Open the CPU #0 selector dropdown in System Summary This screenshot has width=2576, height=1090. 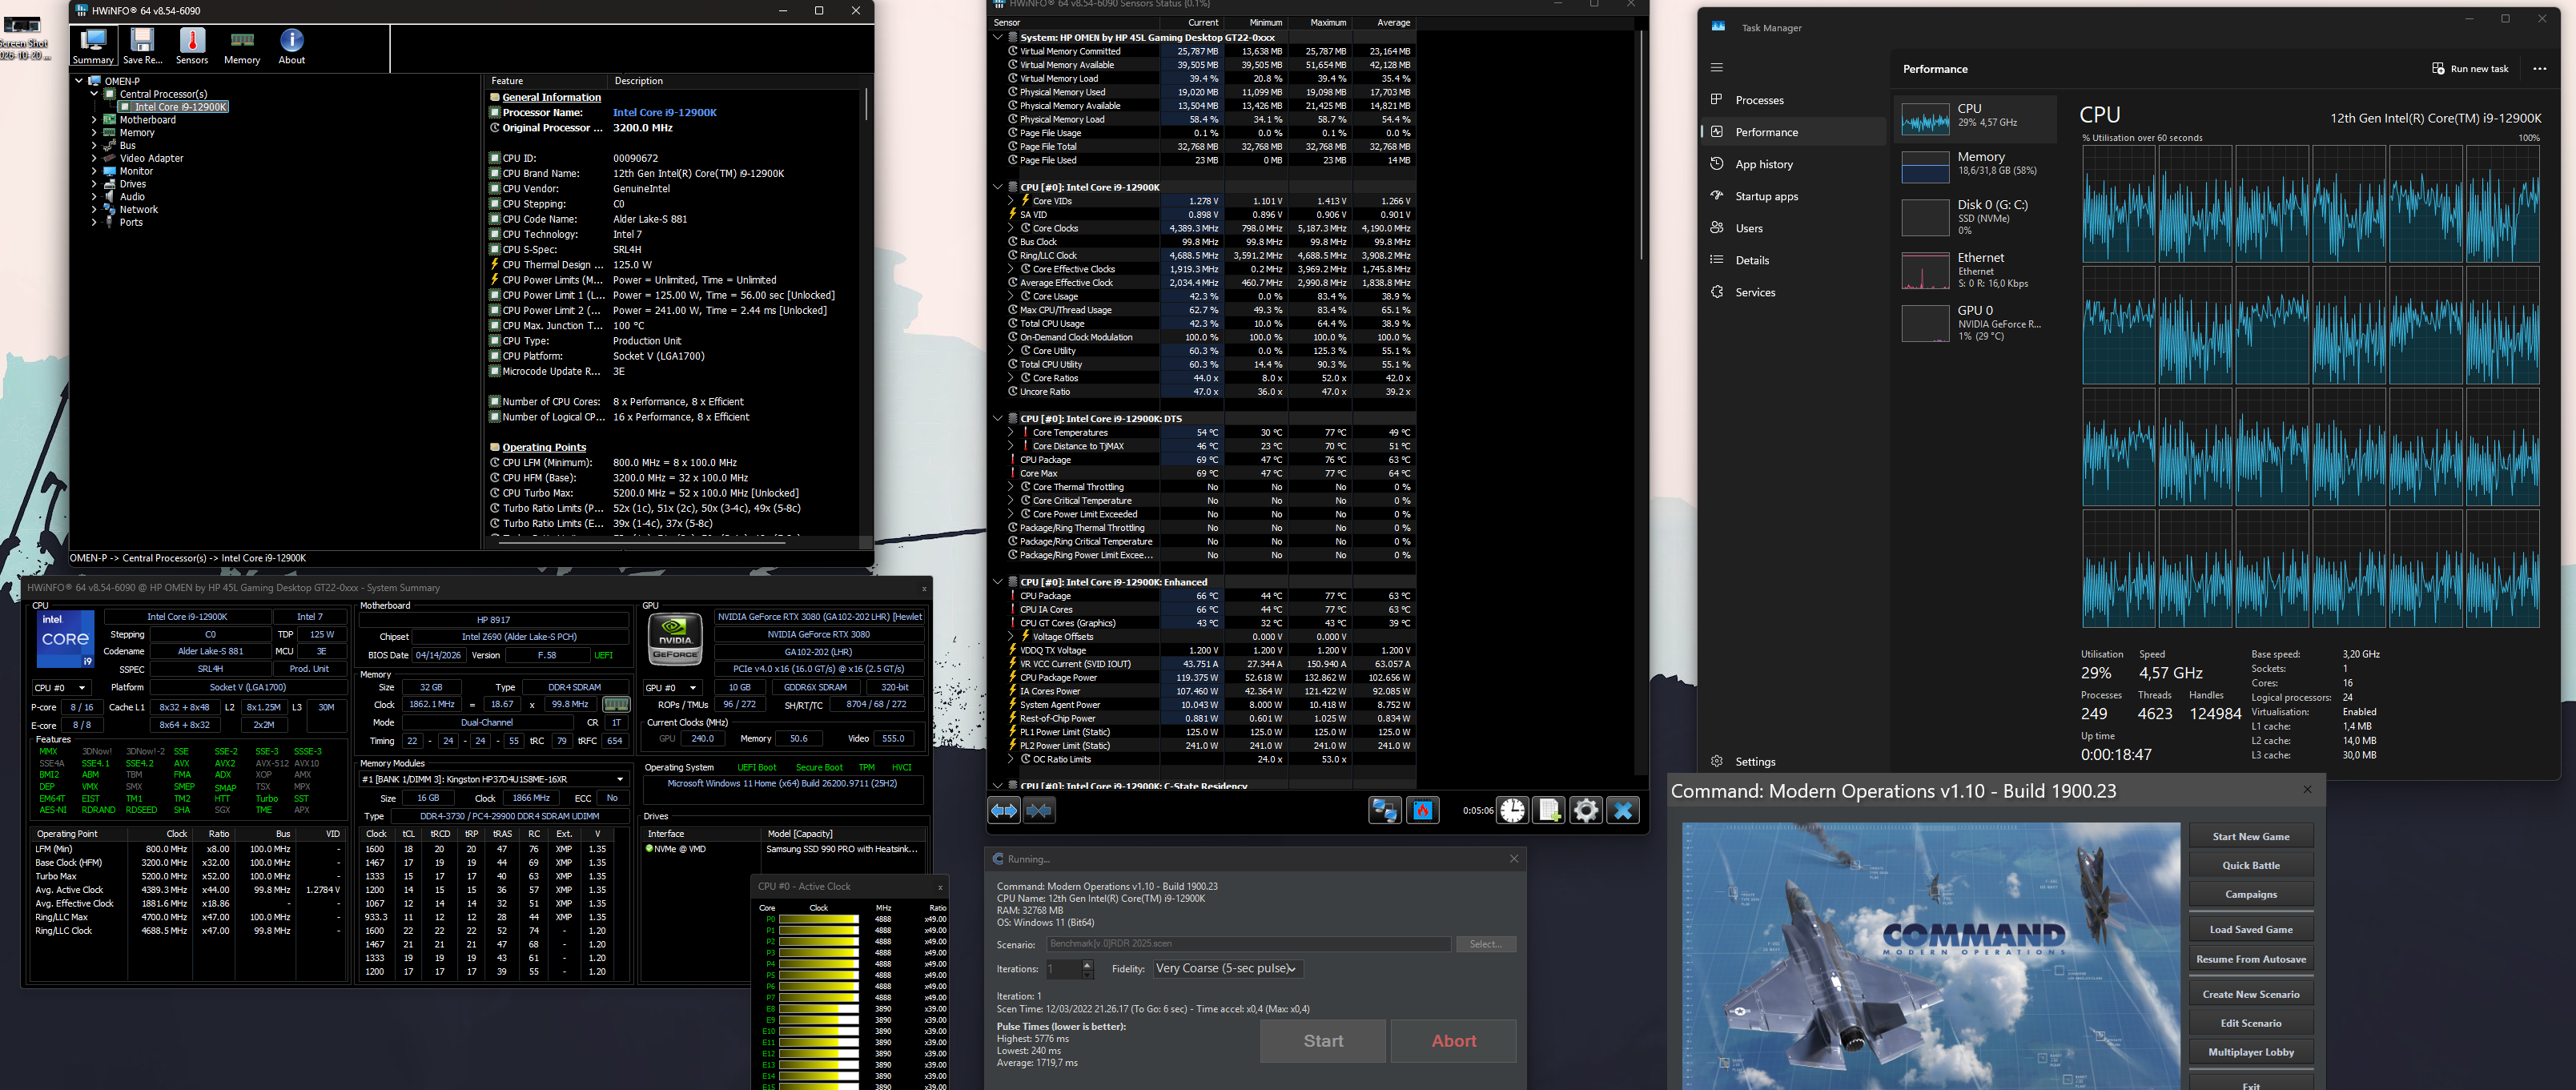click(x=61, y=688)
